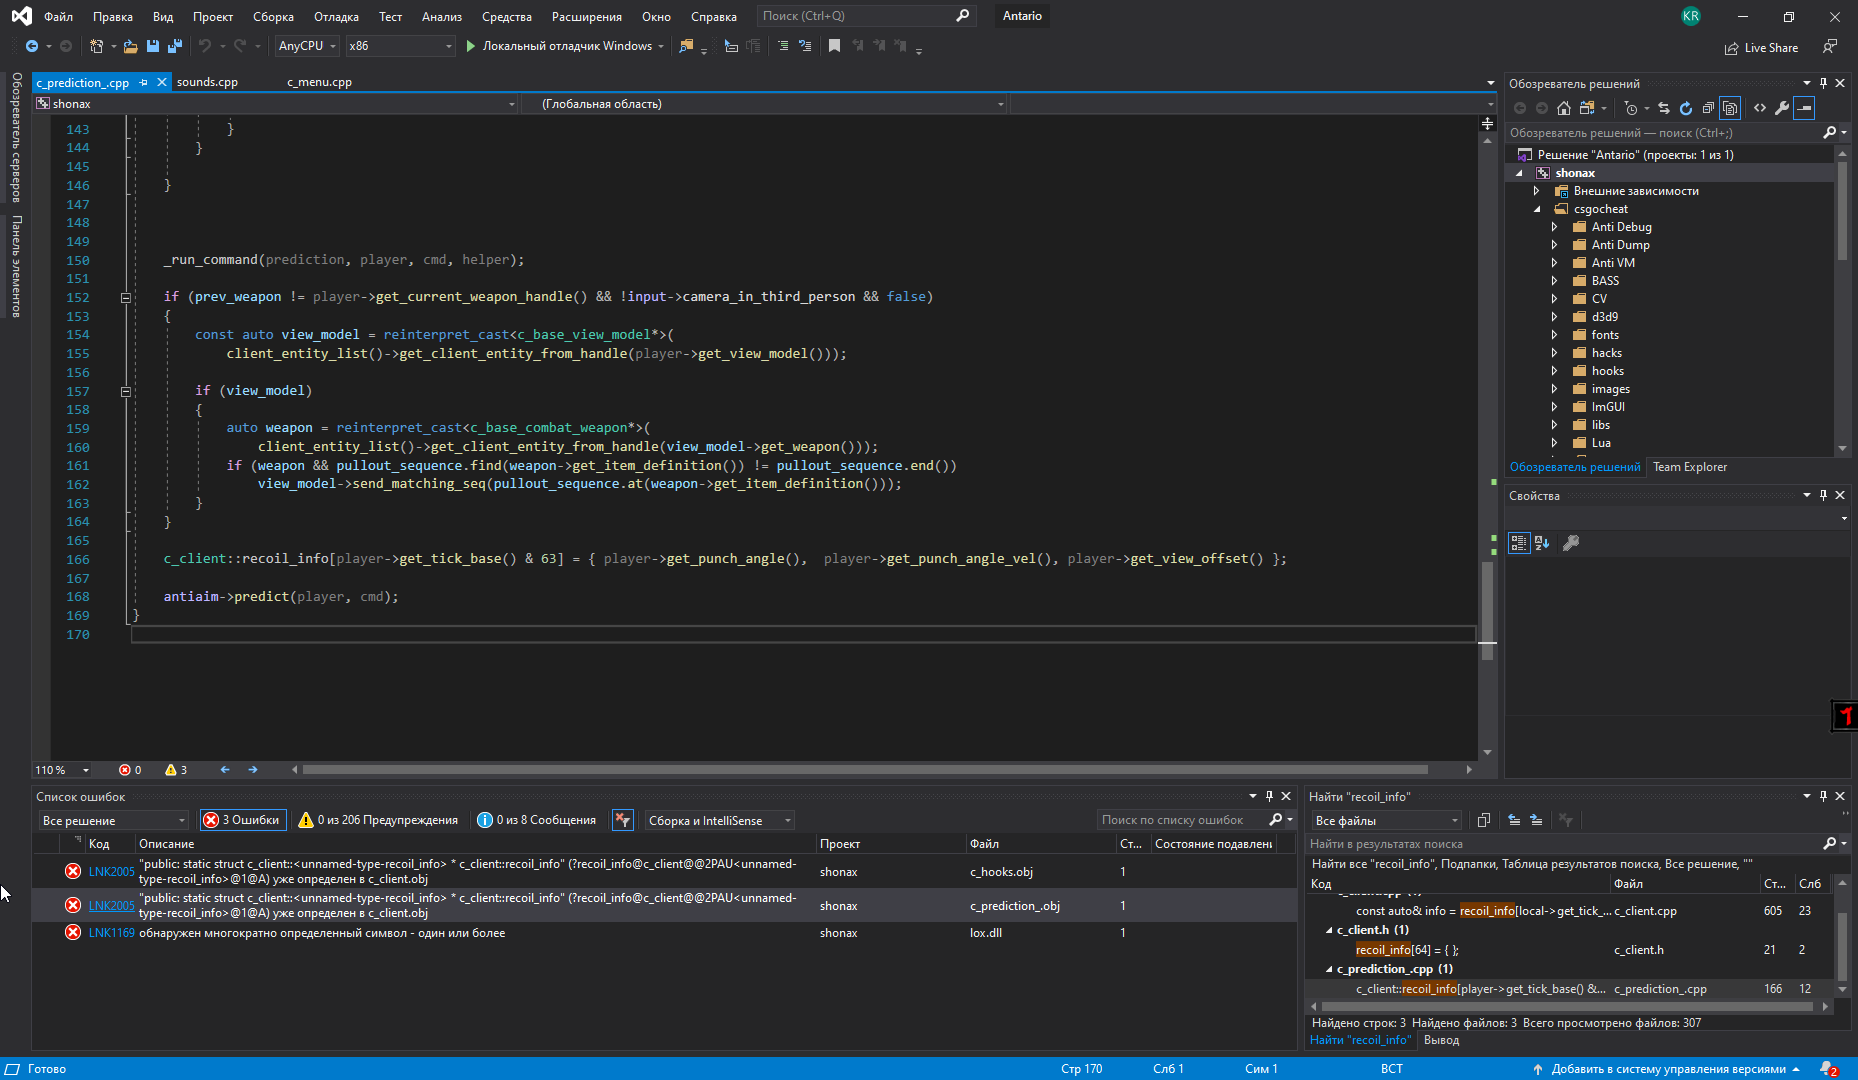This screenshot has height=1080, width=1858.
Task: Go to previous result icon in Find panel
Action: tap(1514, 820)
